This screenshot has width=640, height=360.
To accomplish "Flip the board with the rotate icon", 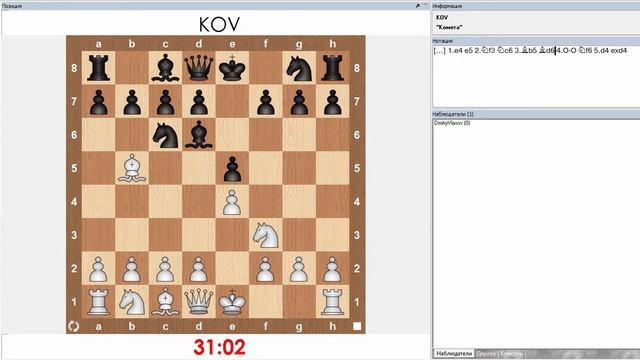I will click(73, 326).
